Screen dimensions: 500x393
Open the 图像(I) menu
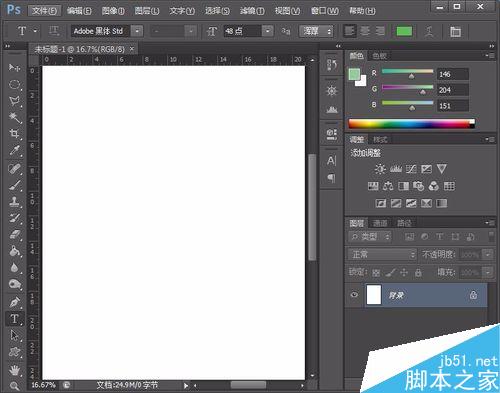coord(113,11)
